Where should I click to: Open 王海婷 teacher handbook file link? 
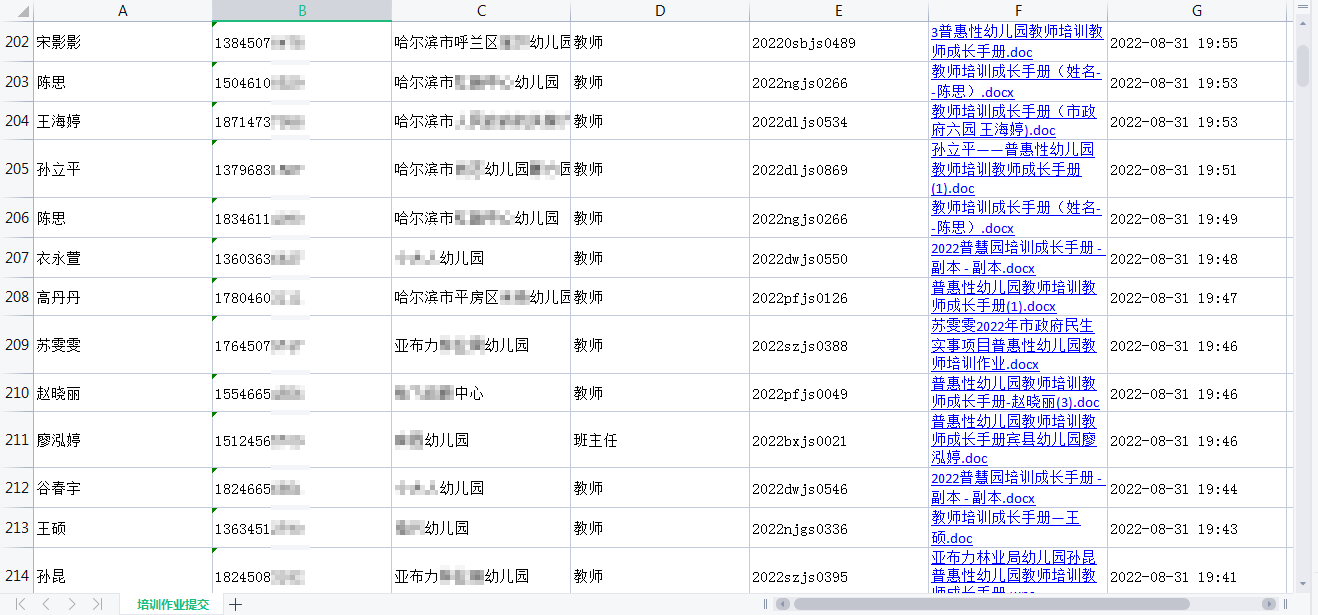point(1013,121)
